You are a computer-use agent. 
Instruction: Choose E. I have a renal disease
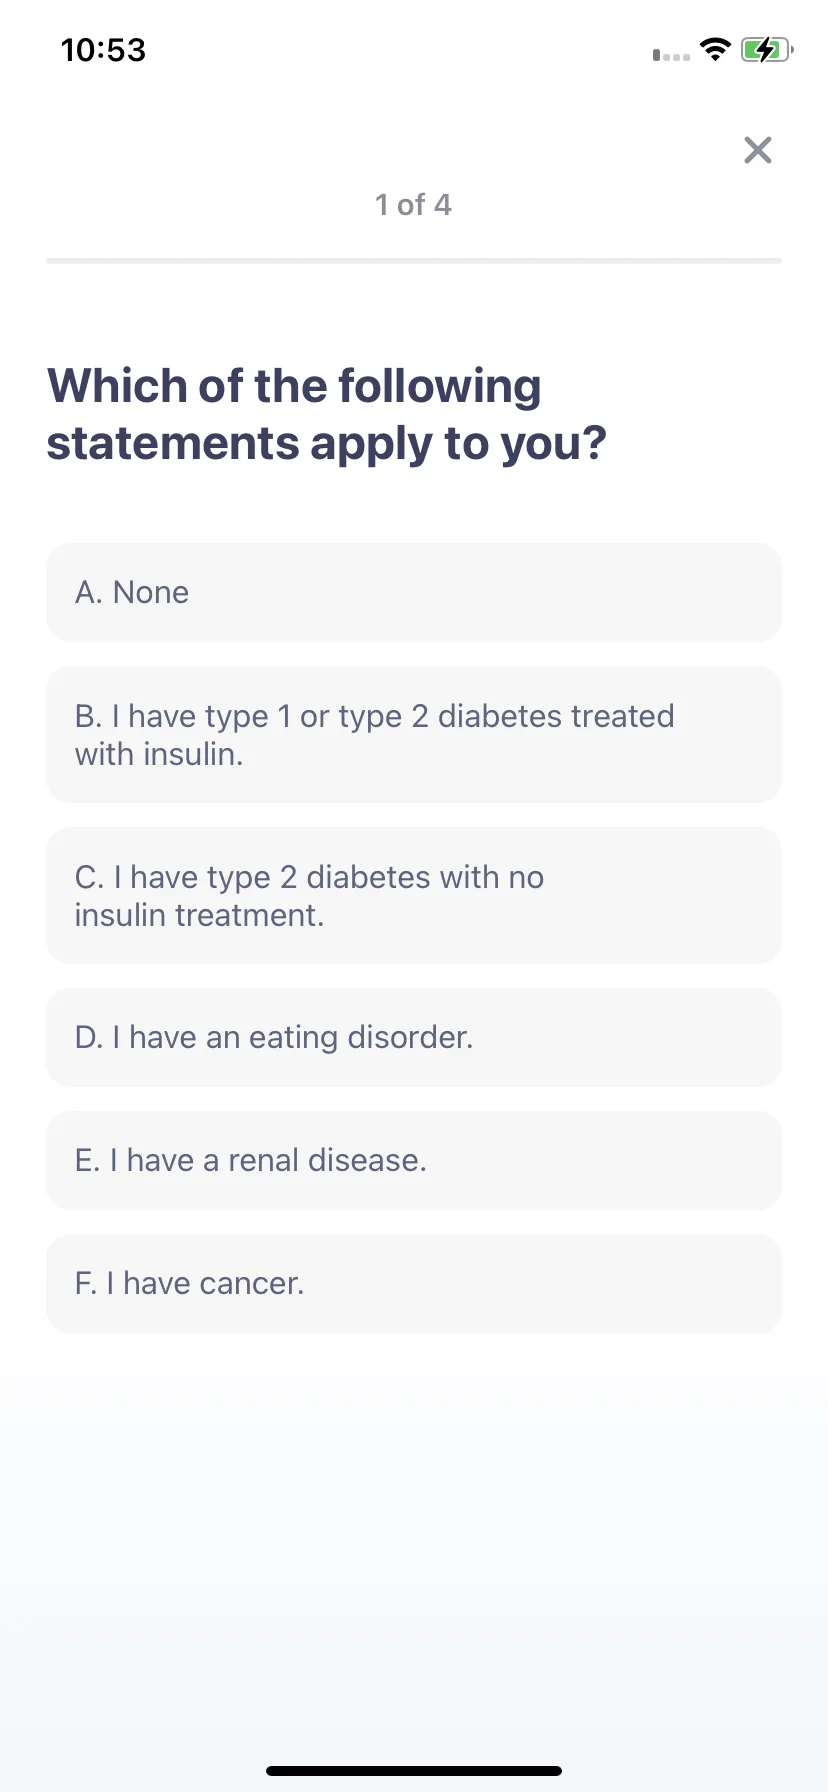pyautogui.click(x=414, y=1160)
